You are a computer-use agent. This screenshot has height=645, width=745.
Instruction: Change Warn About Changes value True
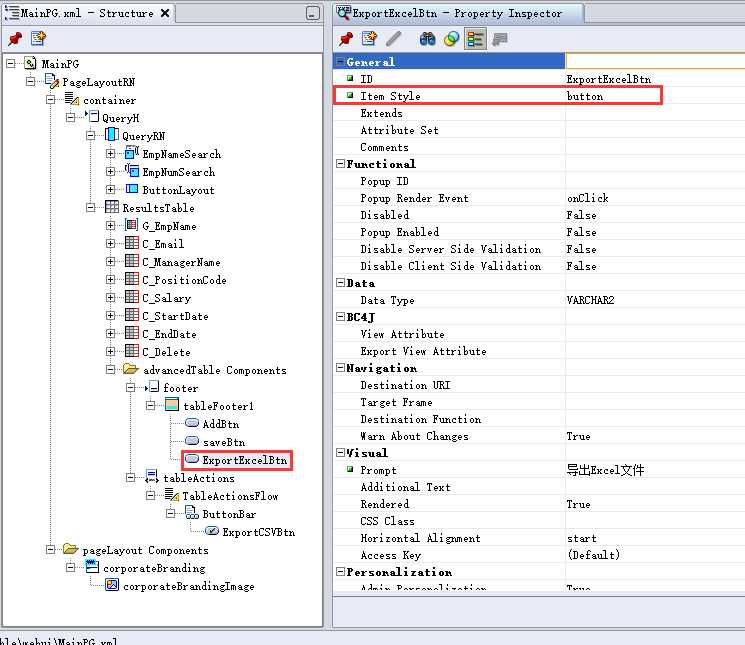coord(655,436)
